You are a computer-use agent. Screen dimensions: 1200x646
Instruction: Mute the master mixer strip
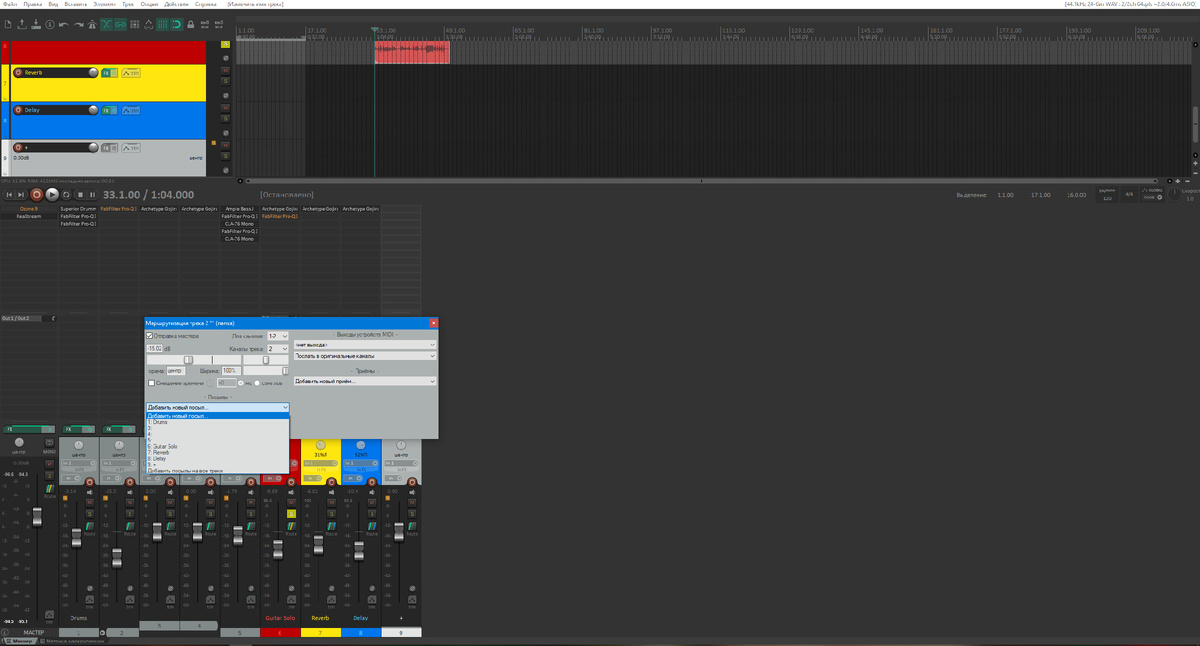point(49,463)
